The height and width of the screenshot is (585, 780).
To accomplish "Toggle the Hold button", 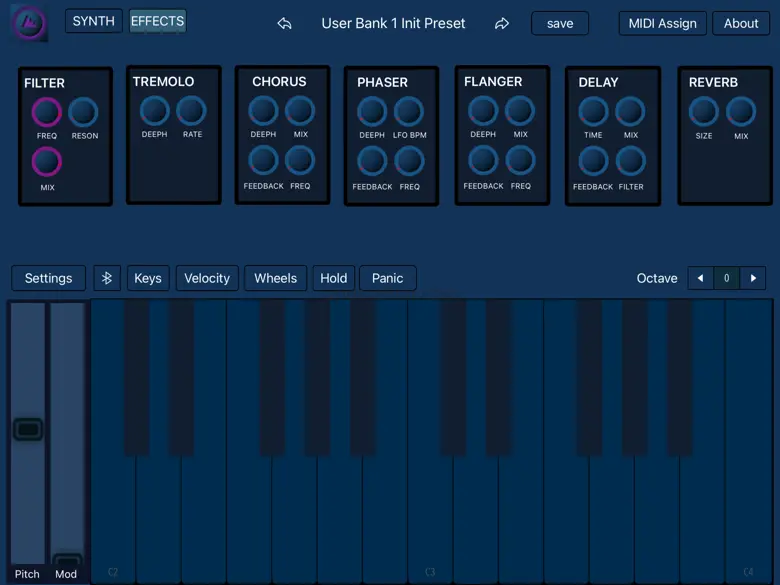I will point(333,278).
